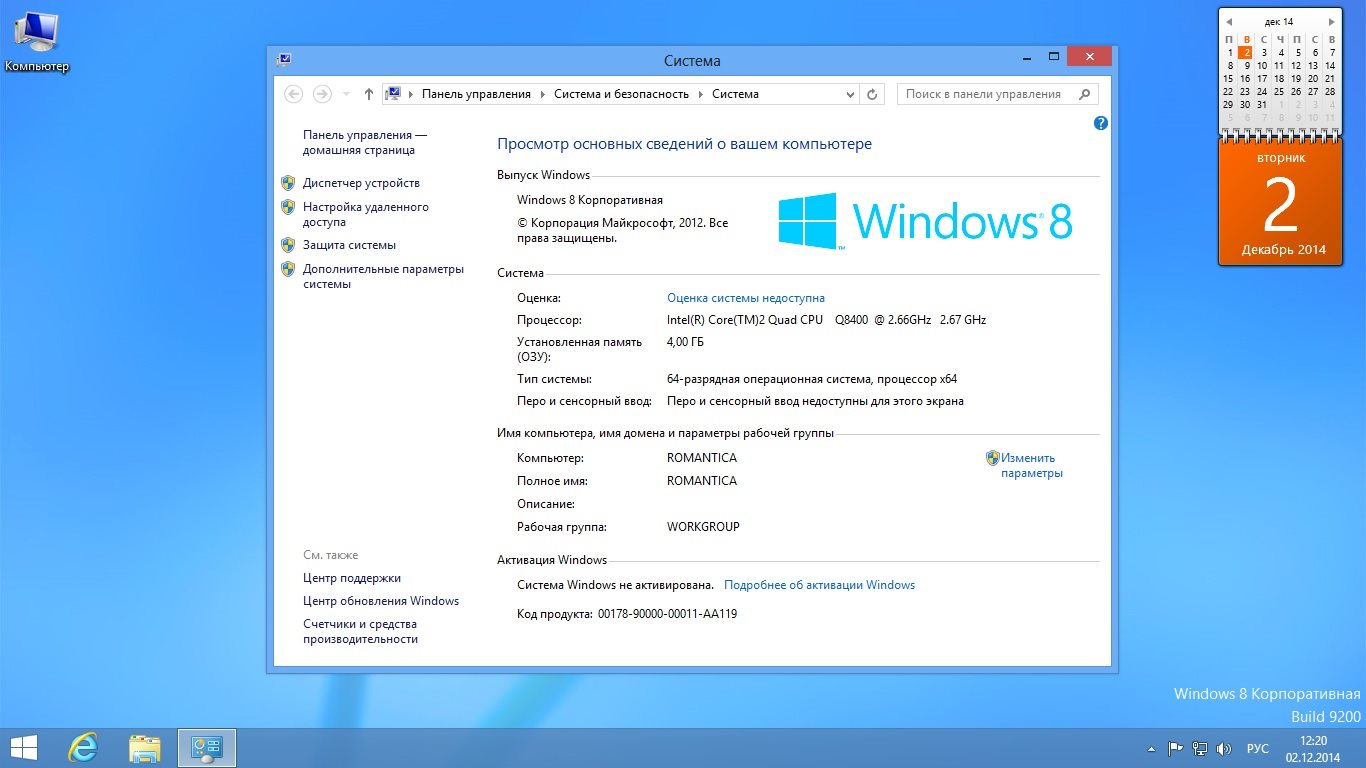Click Windows 8 logo in system info
The image size is (1366, 768).
click(x=925, y=221)
